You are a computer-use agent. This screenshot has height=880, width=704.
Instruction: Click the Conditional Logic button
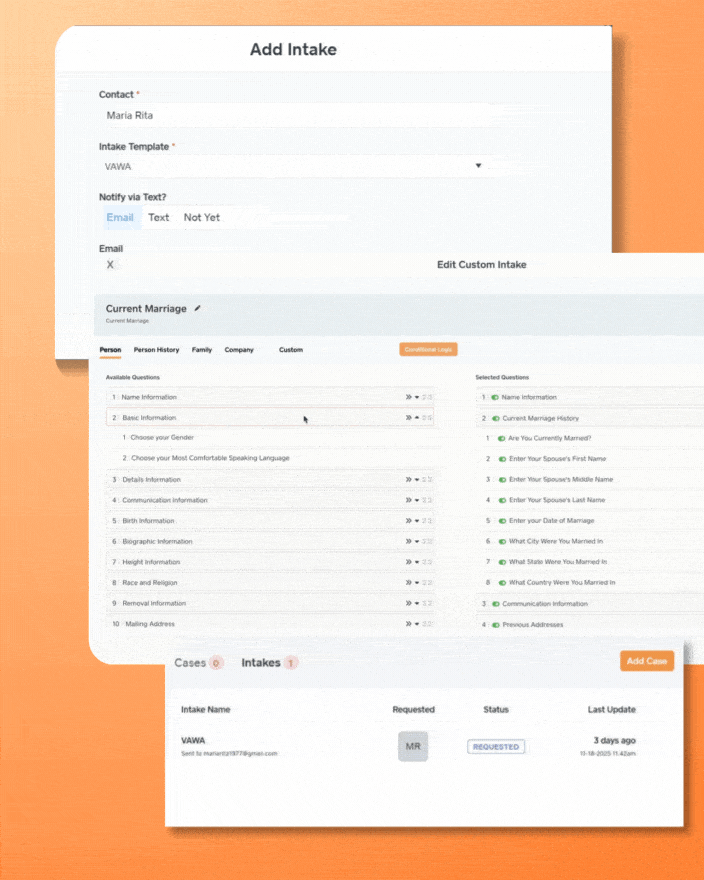coord(428,350)
